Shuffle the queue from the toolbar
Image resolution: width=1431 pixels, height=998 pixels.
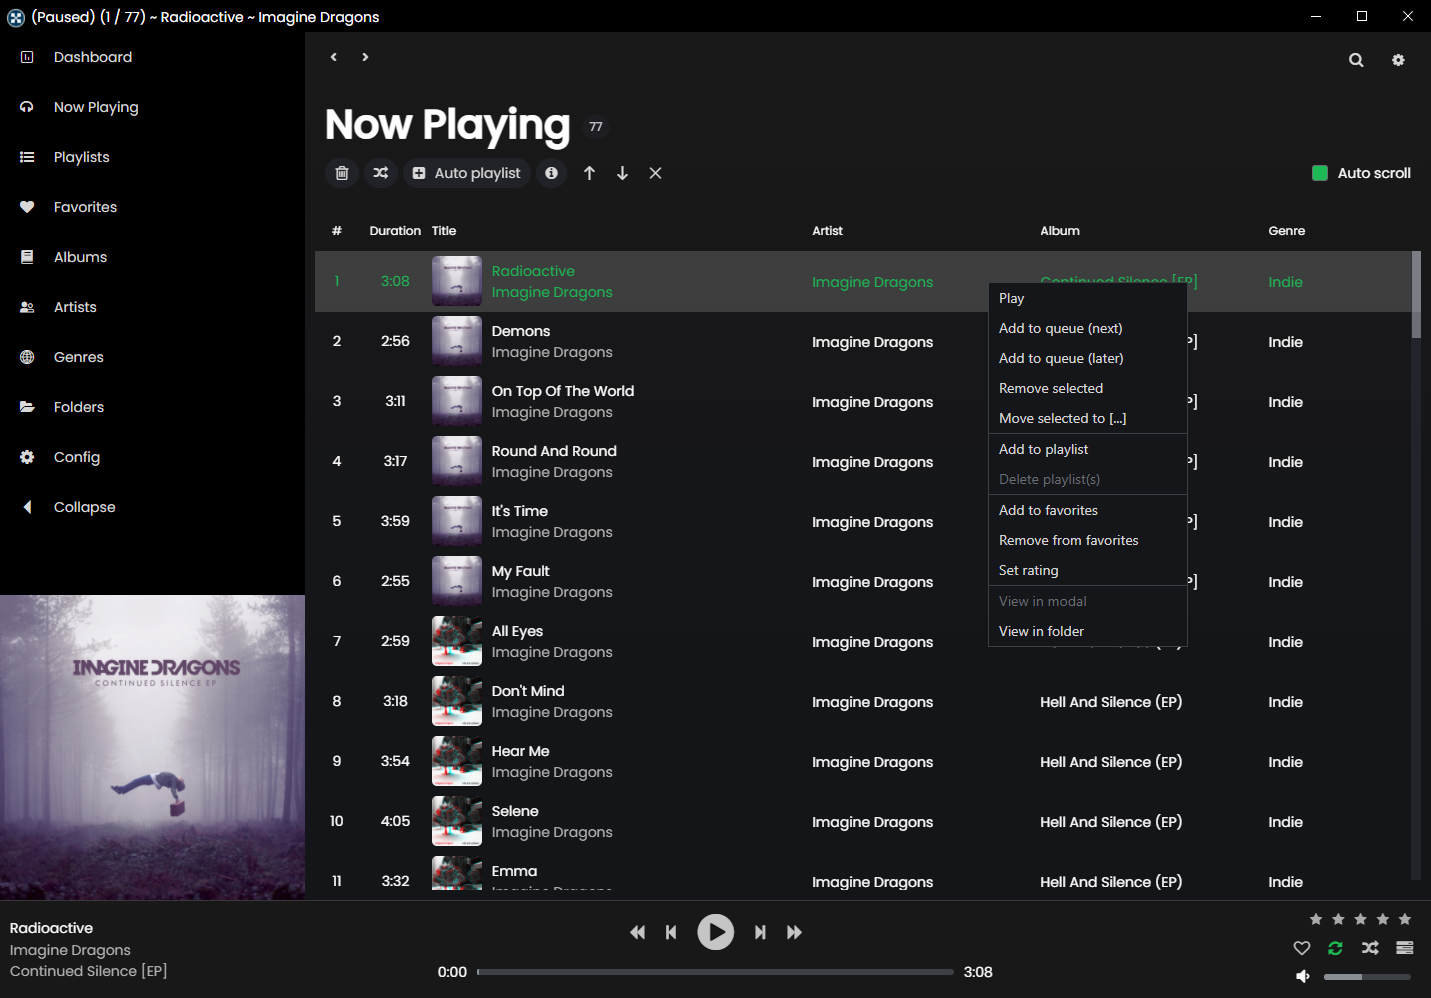pos(381,173)
